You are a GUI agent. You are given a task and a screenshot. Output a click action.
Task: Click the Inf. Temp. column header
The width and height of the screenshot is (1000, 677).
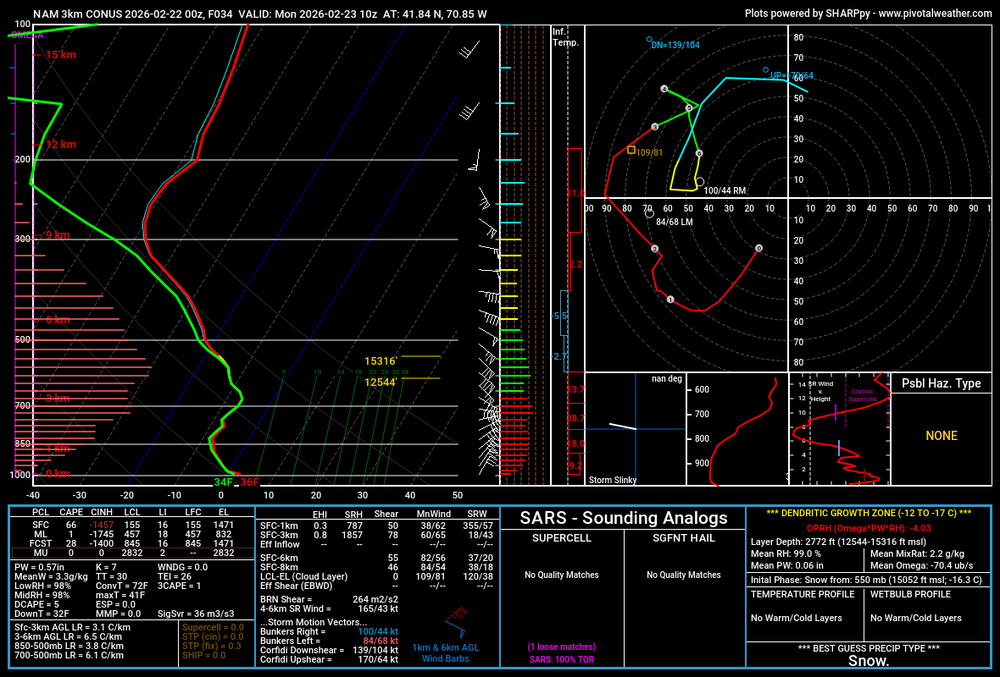565,37
